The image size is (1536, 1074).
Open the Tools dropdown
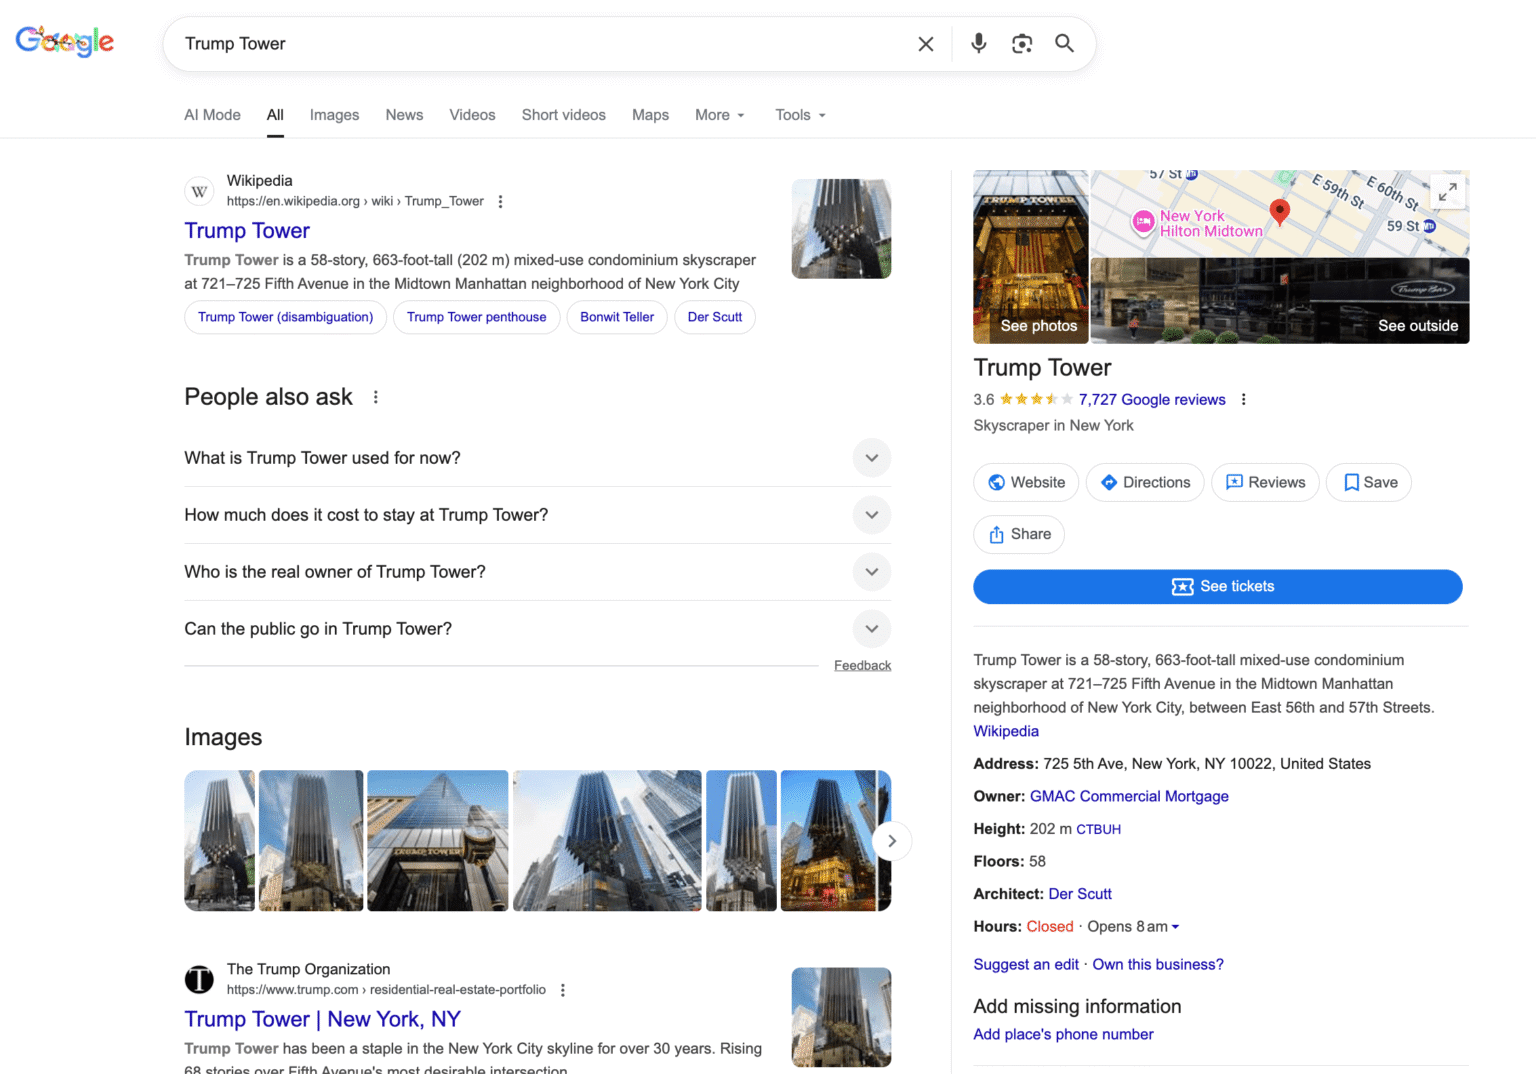pyautogui.click(x=800, y=115)
